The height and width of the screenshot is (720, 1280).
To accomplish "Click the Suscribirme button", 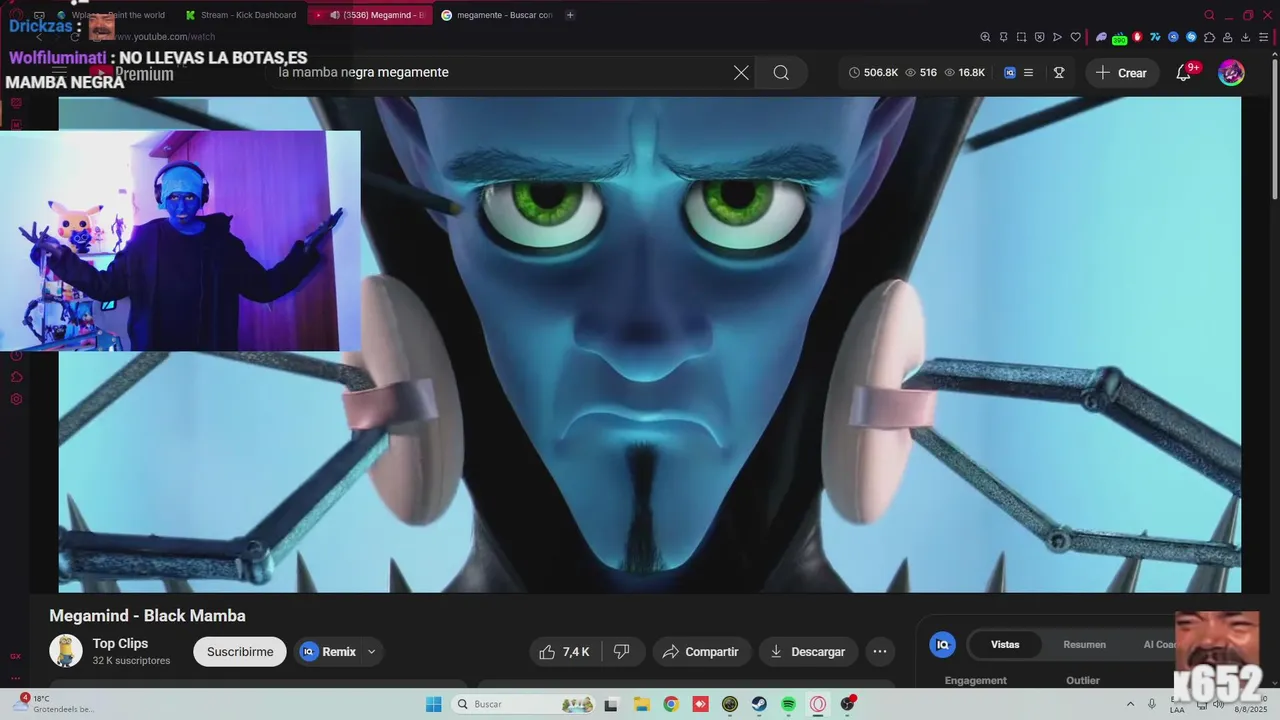I will pos(240,652).
